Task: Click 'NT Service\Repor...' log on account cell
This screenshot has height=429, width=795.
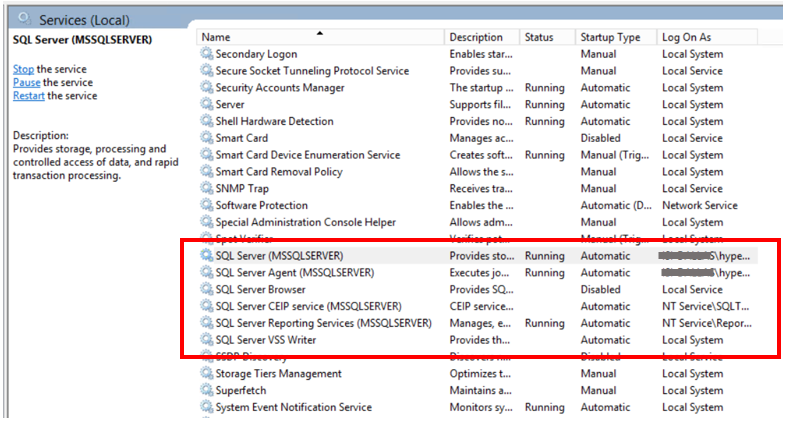Action: (707, 323)
